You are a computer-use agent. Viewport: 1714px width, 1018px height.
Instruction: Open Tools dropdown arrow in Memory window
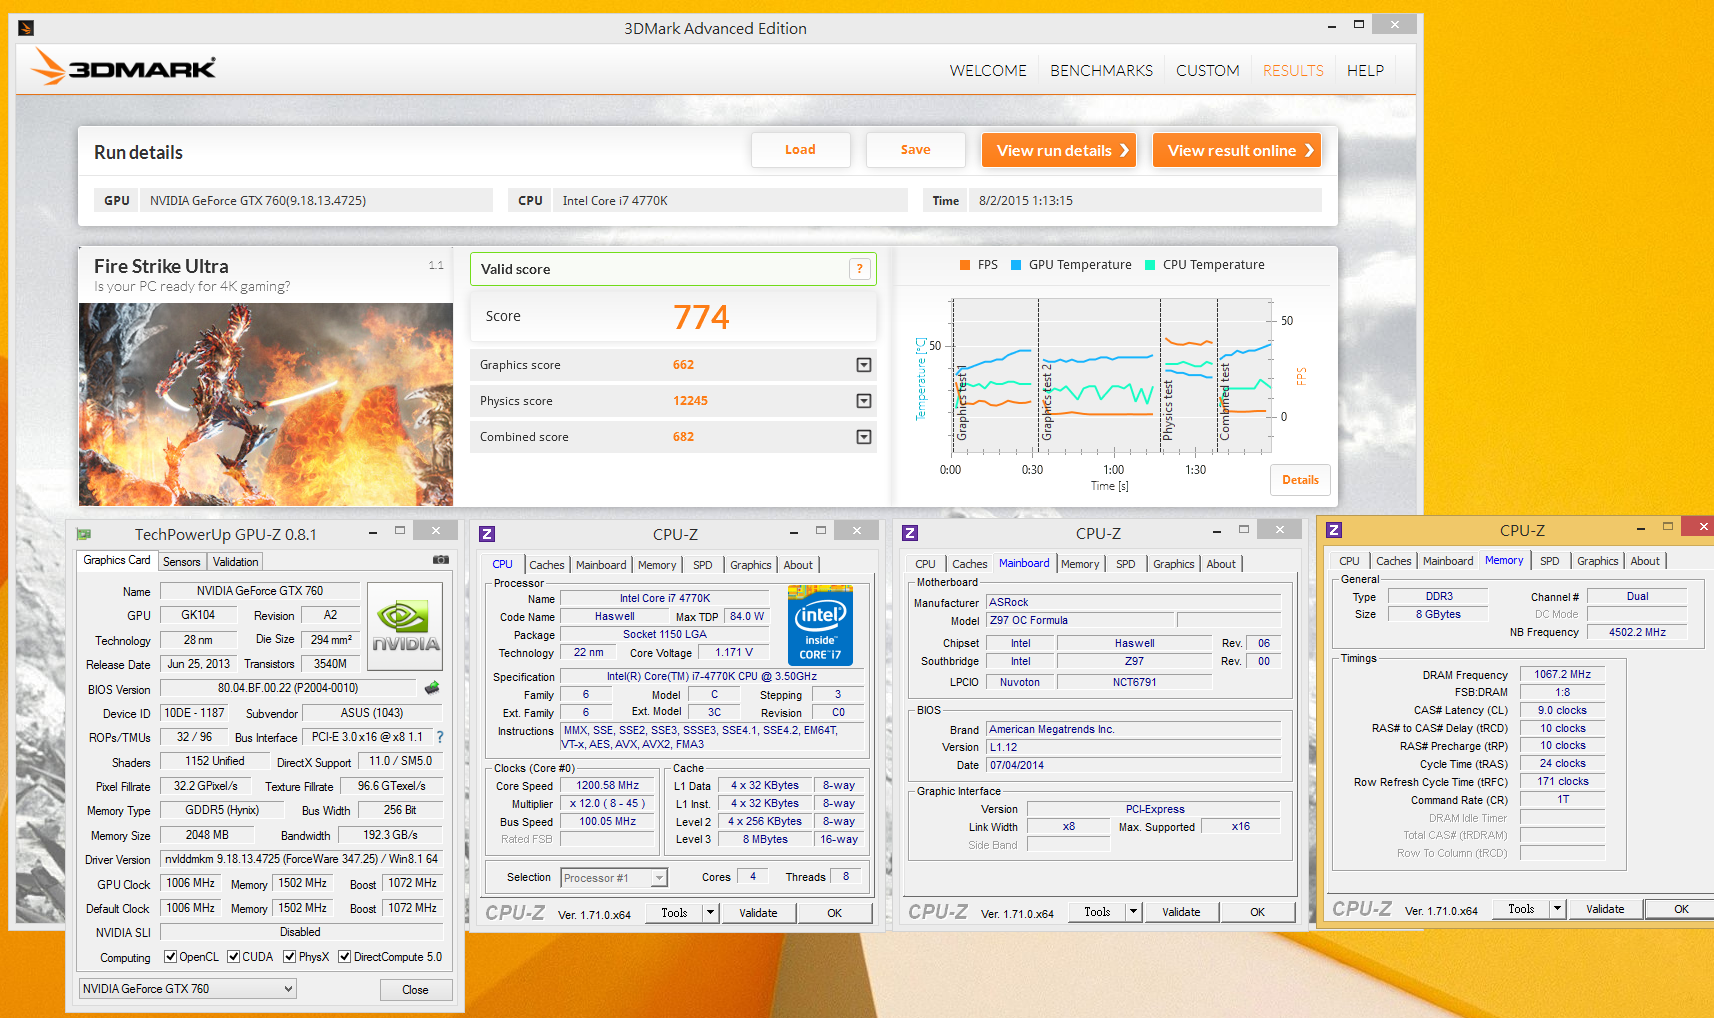[x=1558, y=909]
